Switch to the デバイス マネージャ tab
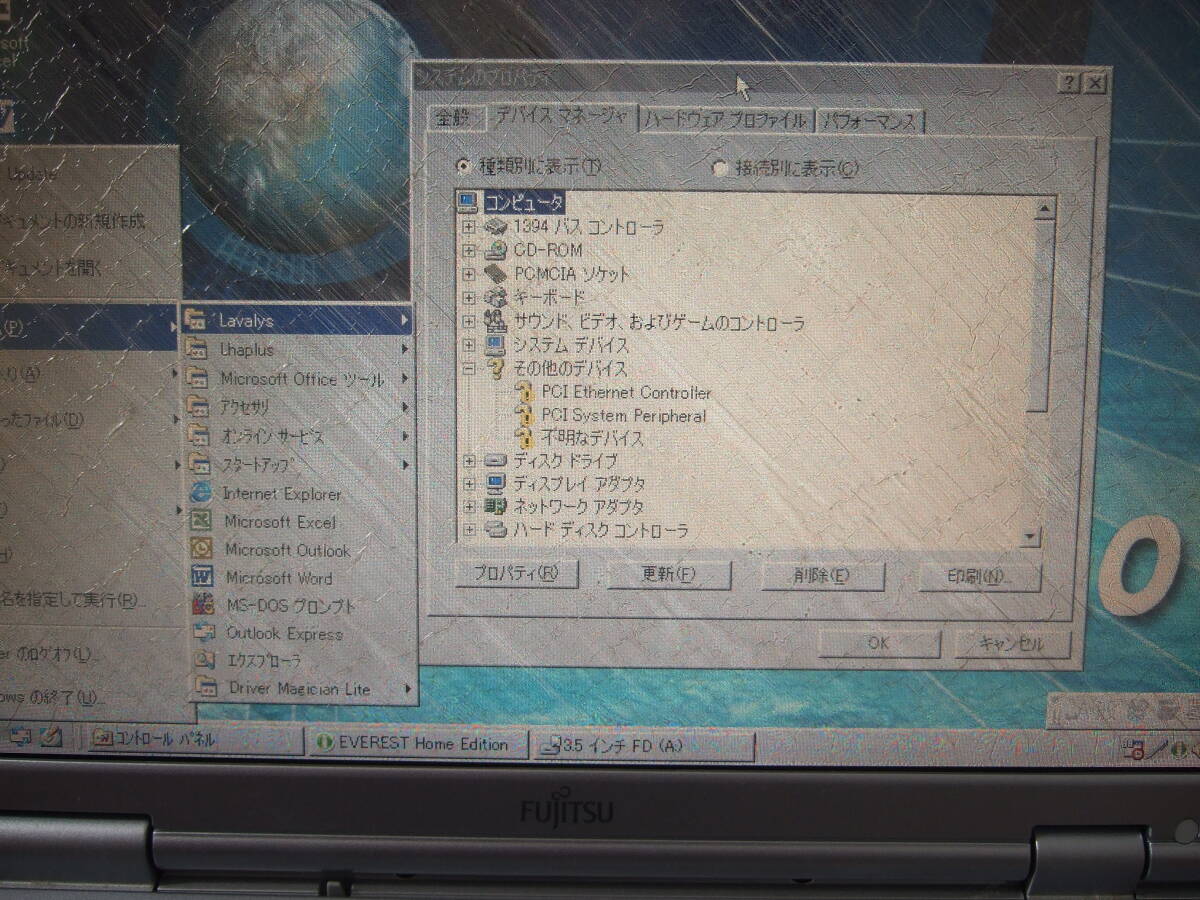Viewport: 1200px width, 900px height. [562, 116]
